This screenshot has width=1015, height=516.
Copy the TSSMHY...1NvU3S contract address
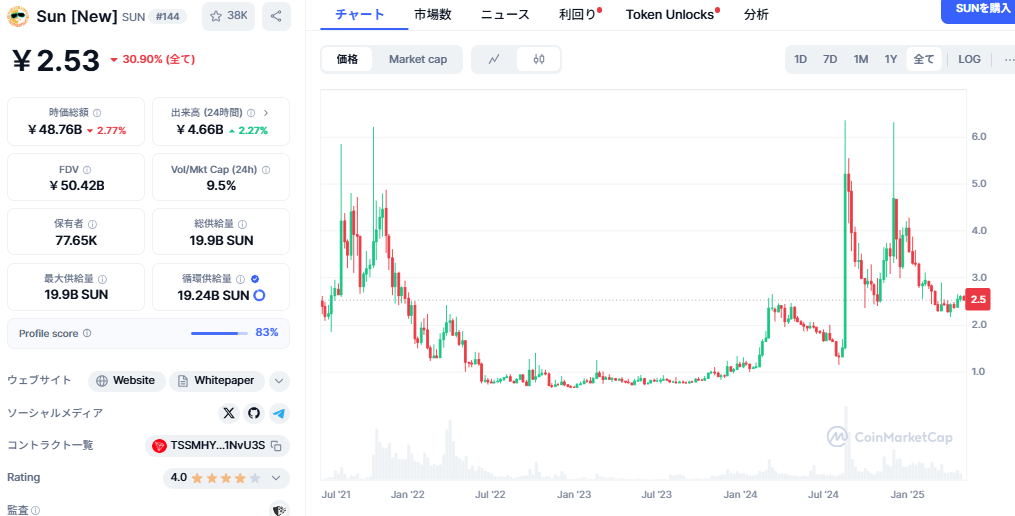276,446
